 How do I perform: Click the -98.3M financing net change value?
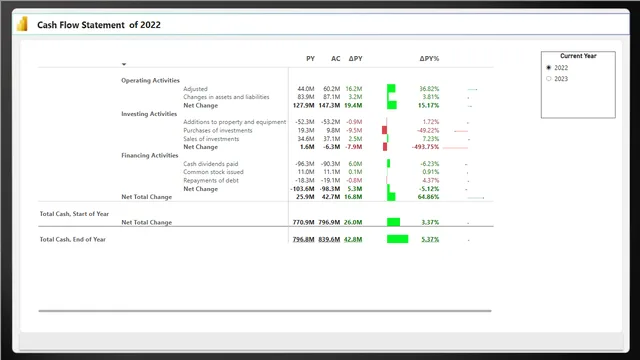[x=330, y=189]
